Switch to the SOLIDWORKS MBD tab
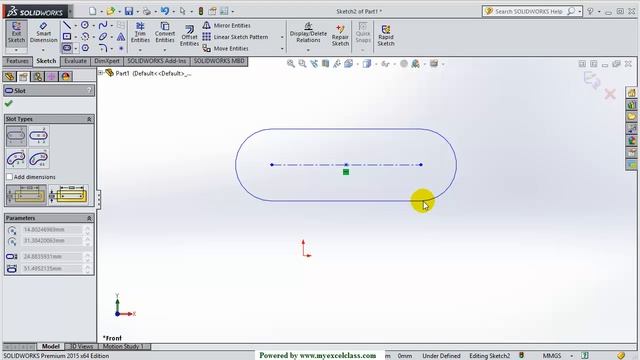Image resolution: width=640 pixels, height=360 pixels. click(x=219, y=61)
